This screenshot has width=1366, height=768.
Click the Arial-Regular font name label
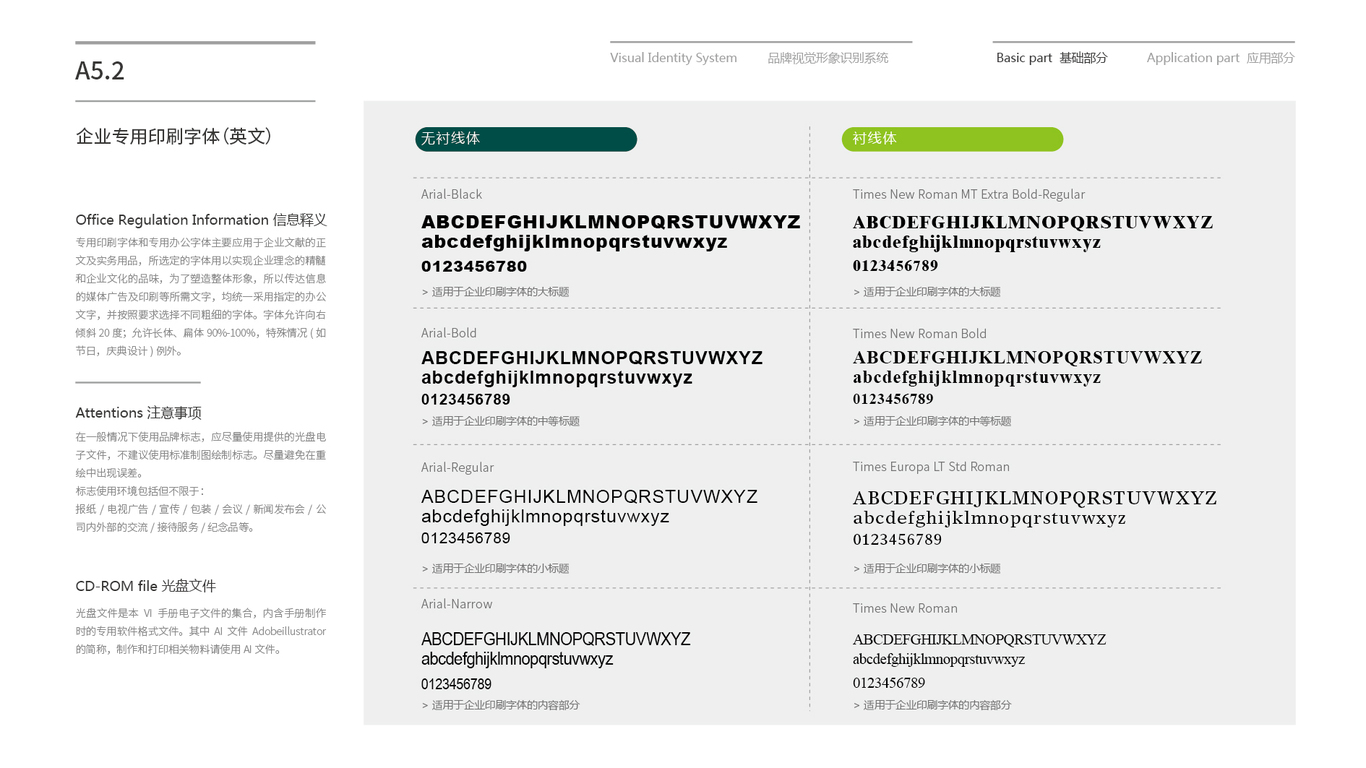pos(457,467)
